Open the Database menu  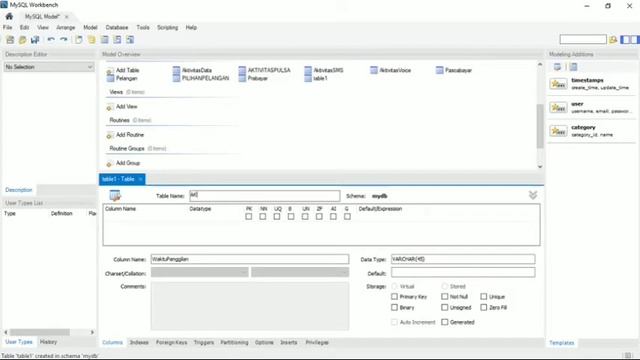click(117, 27)
